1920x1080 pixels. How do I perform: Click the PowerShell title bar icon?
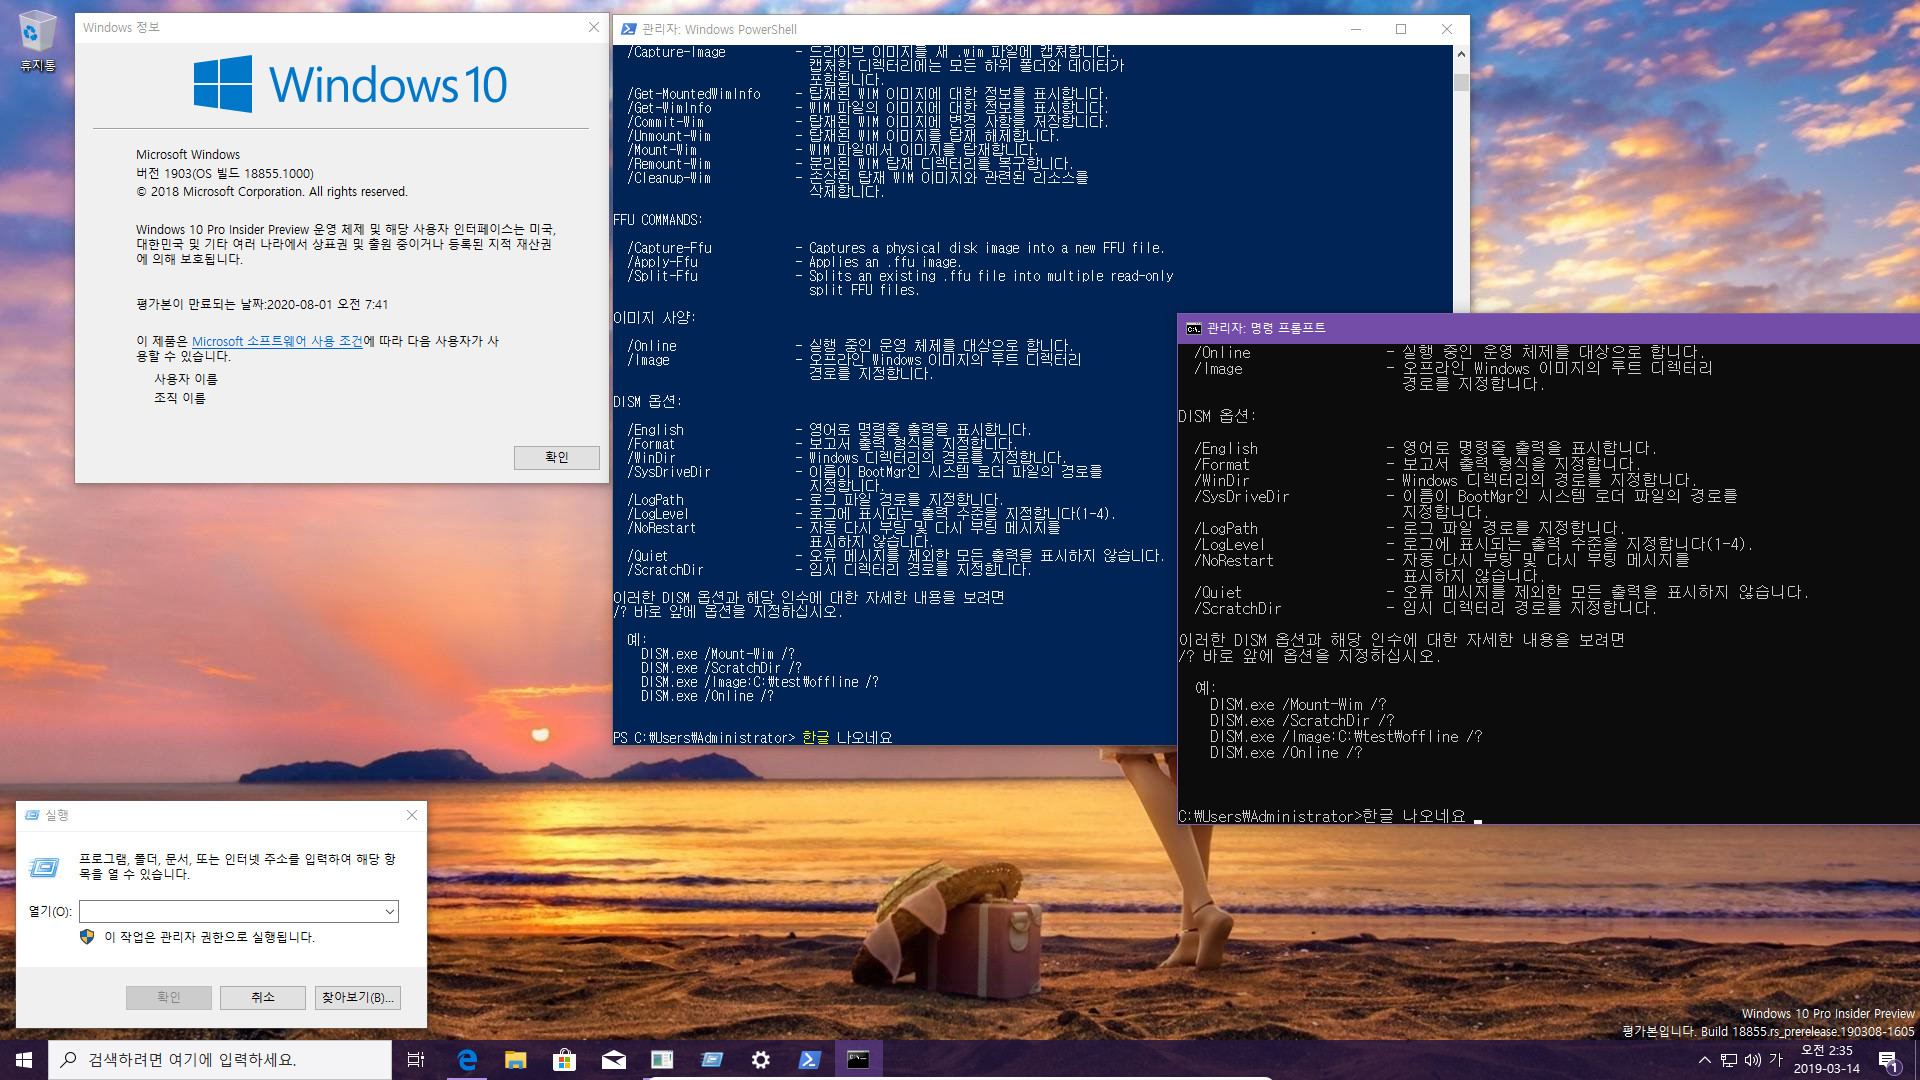pyautogui.click(x=628, y=29)
